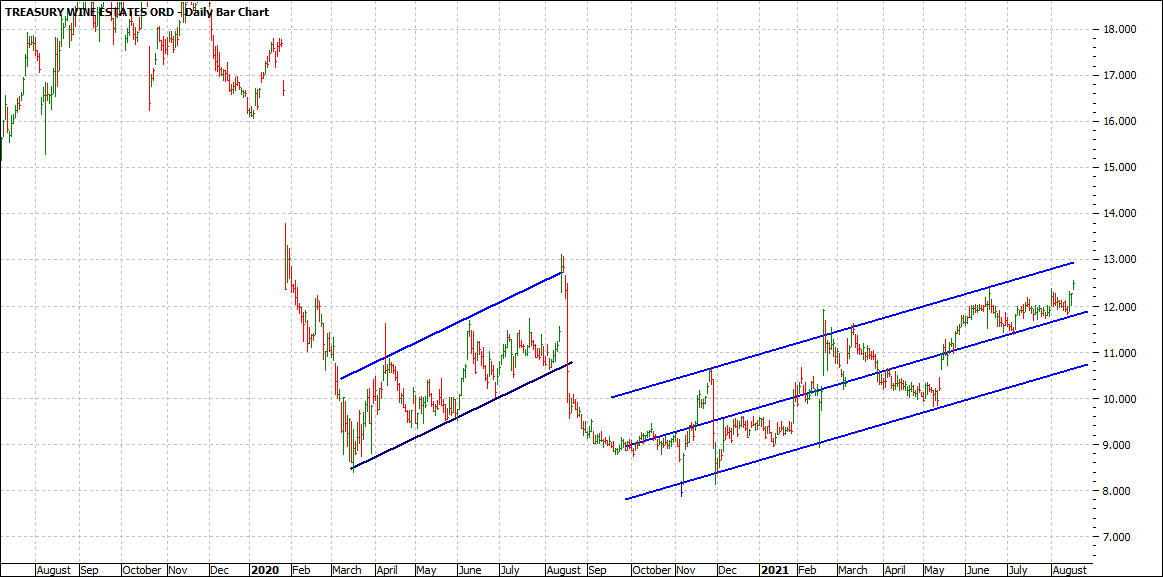Click the Dec label just before 2021

[728, 570]
